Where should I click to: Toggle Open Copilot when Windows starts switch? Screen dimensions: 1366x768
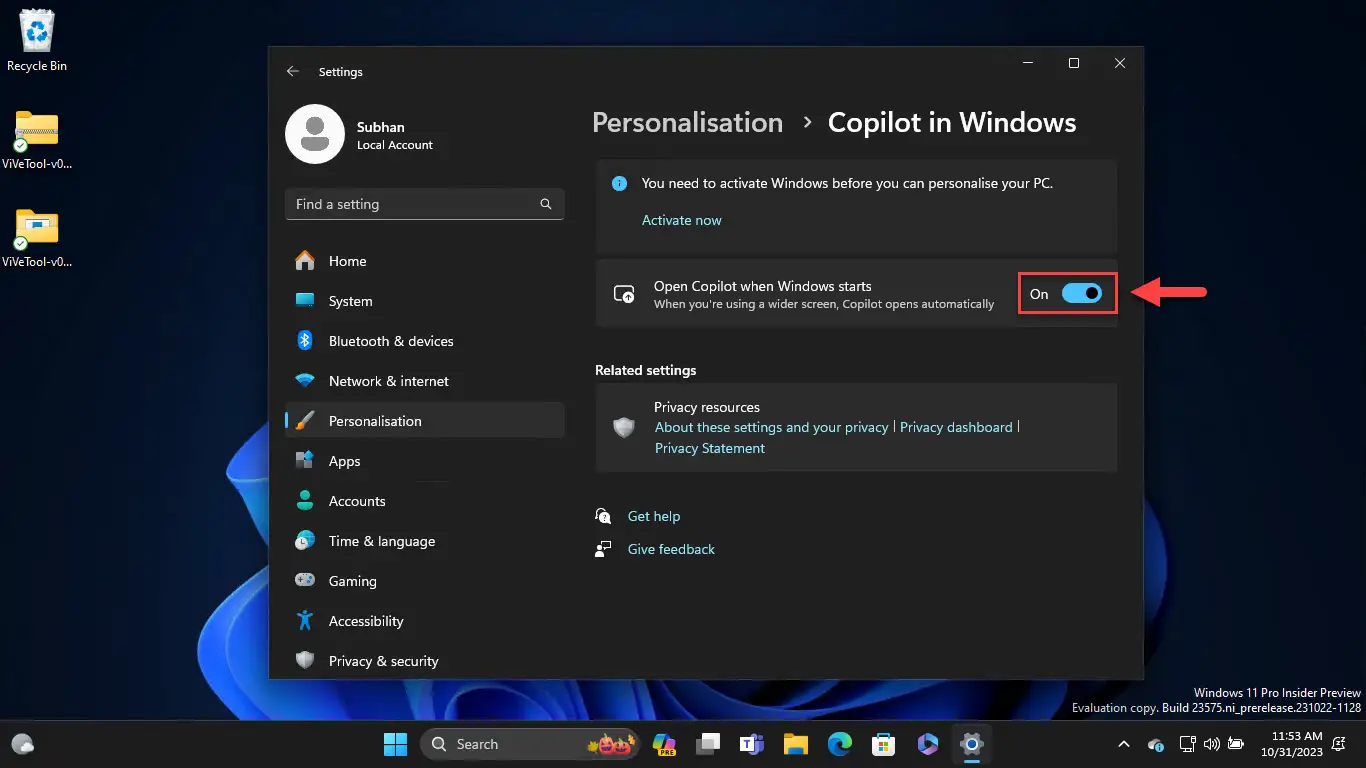pyautogui.click(x=1081, y=294)
